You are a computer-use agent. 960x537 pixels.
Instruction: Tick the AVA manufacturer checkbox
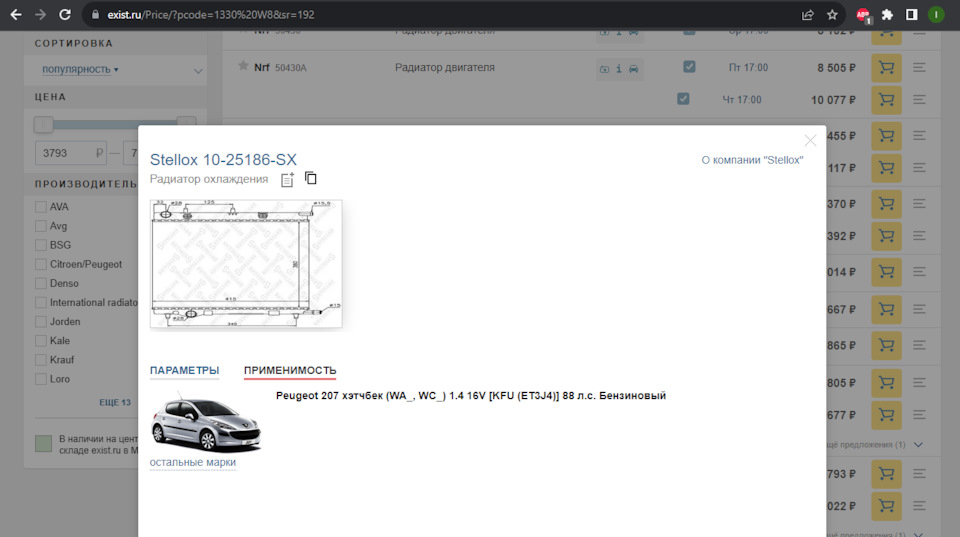(x=41, y=207)
